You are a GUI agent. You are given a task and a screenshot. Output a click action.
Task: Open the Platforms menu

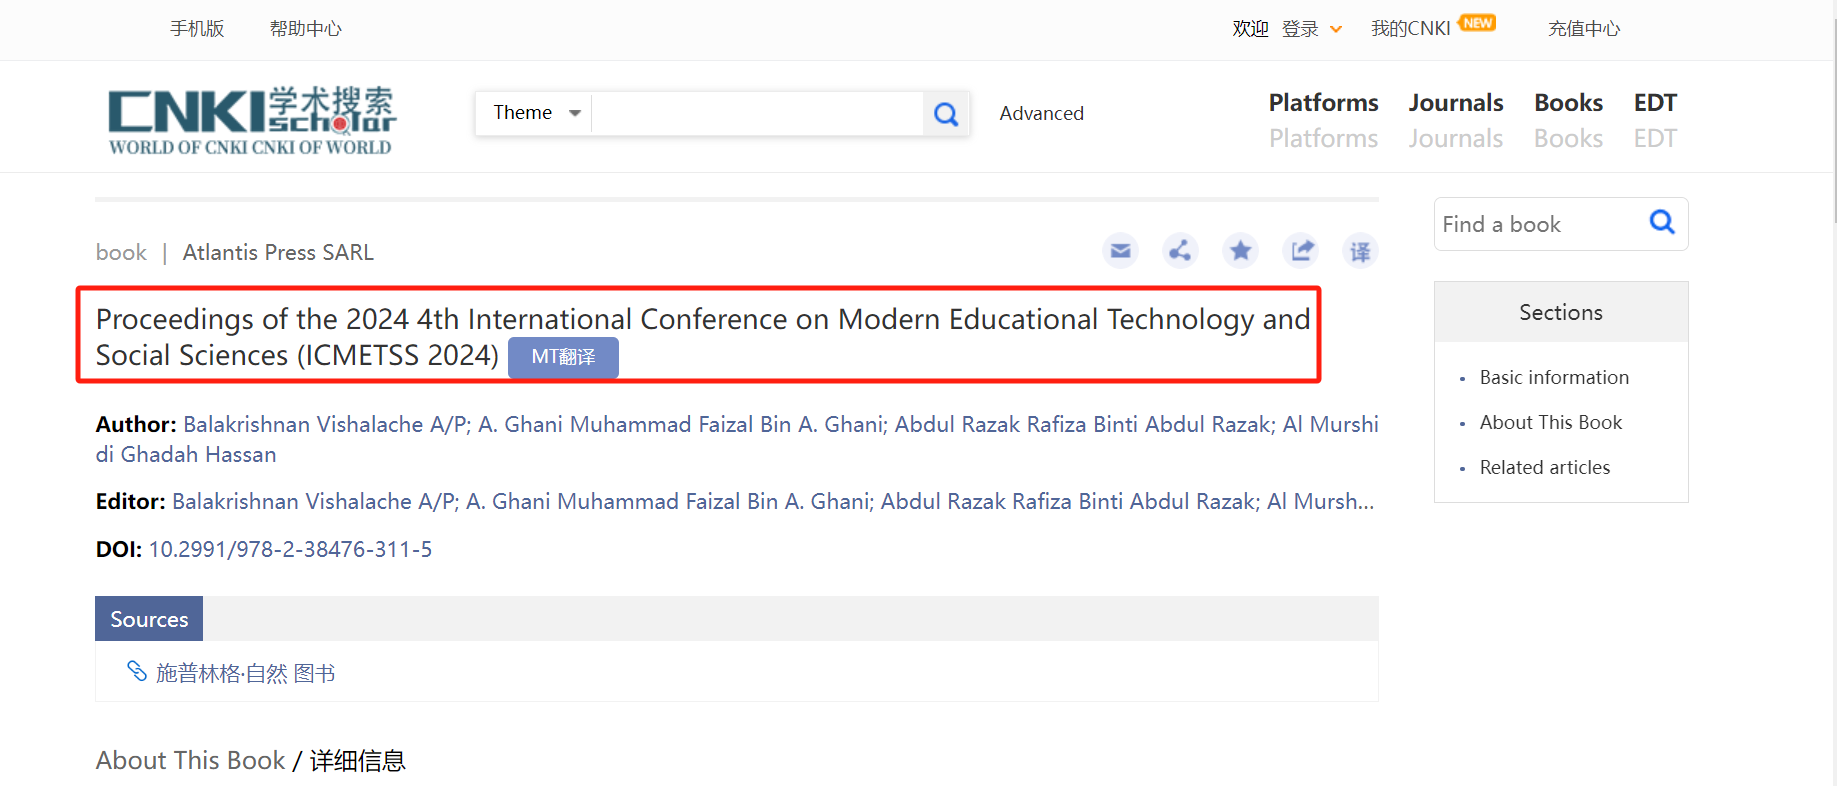1323,103
